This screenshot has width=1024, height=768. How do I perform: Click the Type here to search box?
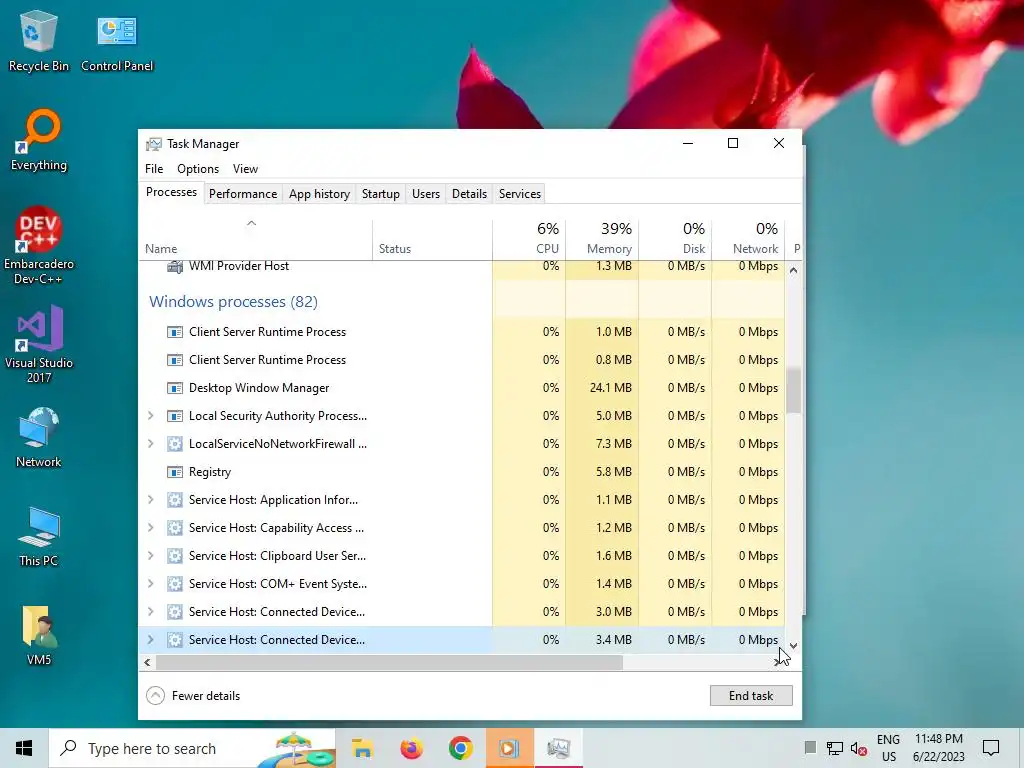point(193,748)
